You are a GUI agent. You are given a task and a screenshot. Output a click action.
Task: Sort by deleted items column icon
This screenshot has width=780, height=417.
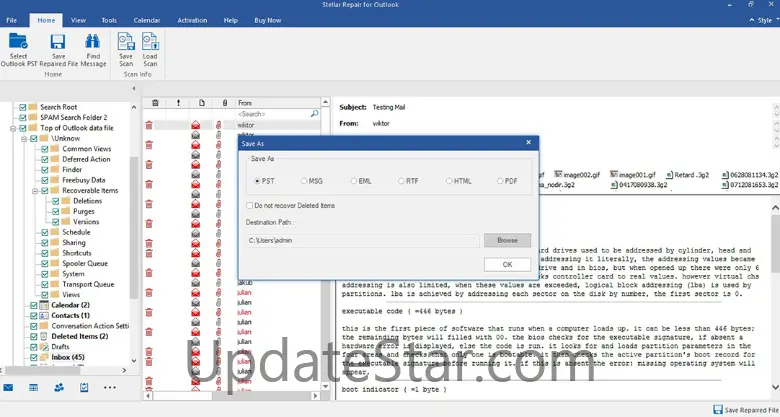pyautogui.click(x=155, y=103)
